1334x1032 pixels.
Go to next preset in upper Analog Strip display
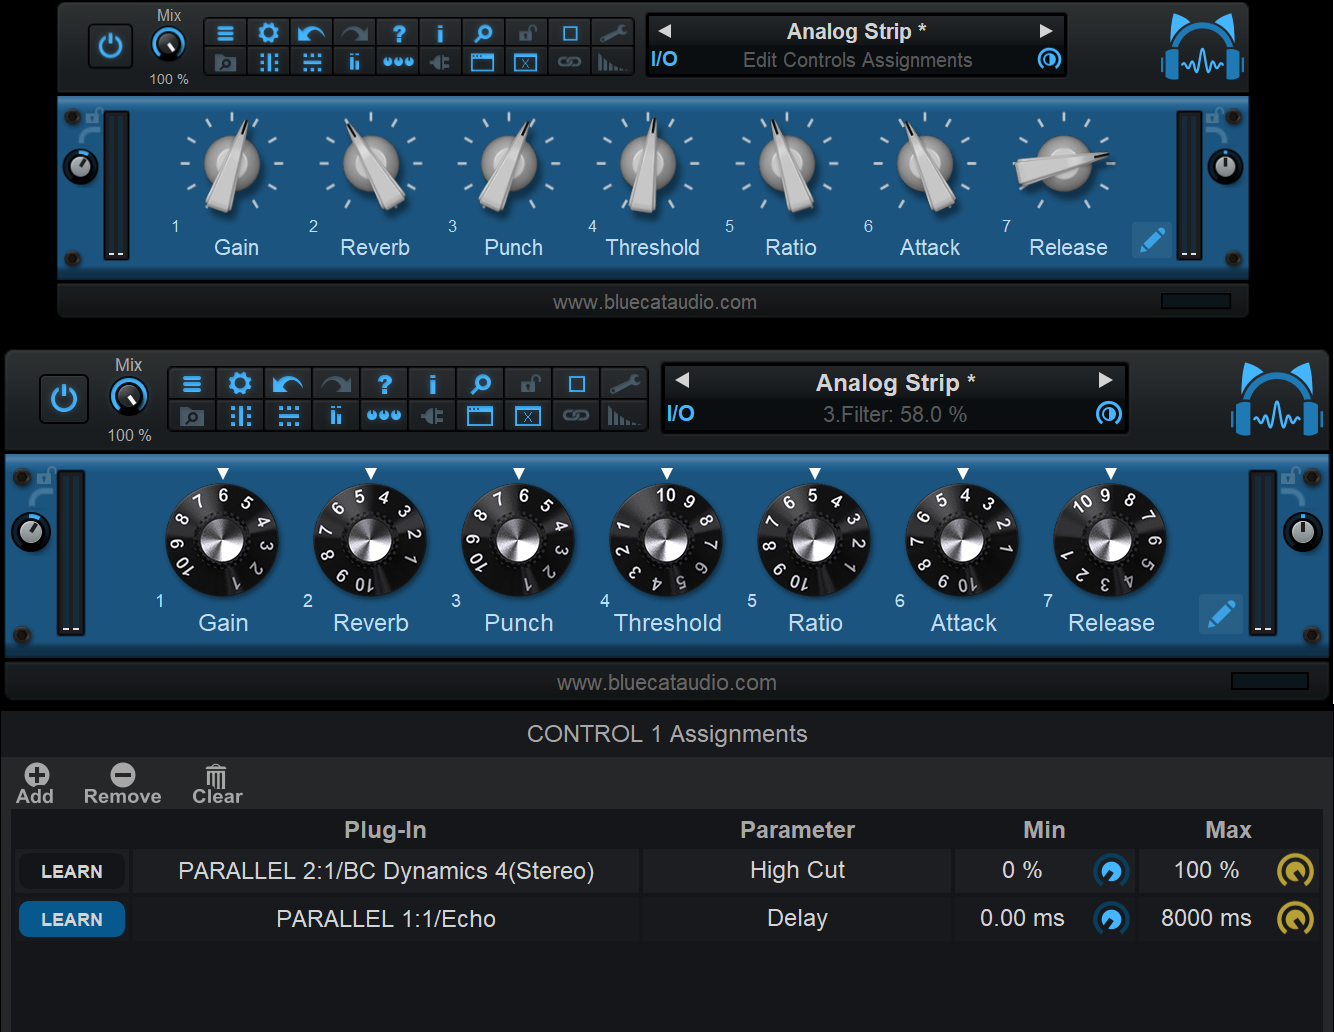1046,31
